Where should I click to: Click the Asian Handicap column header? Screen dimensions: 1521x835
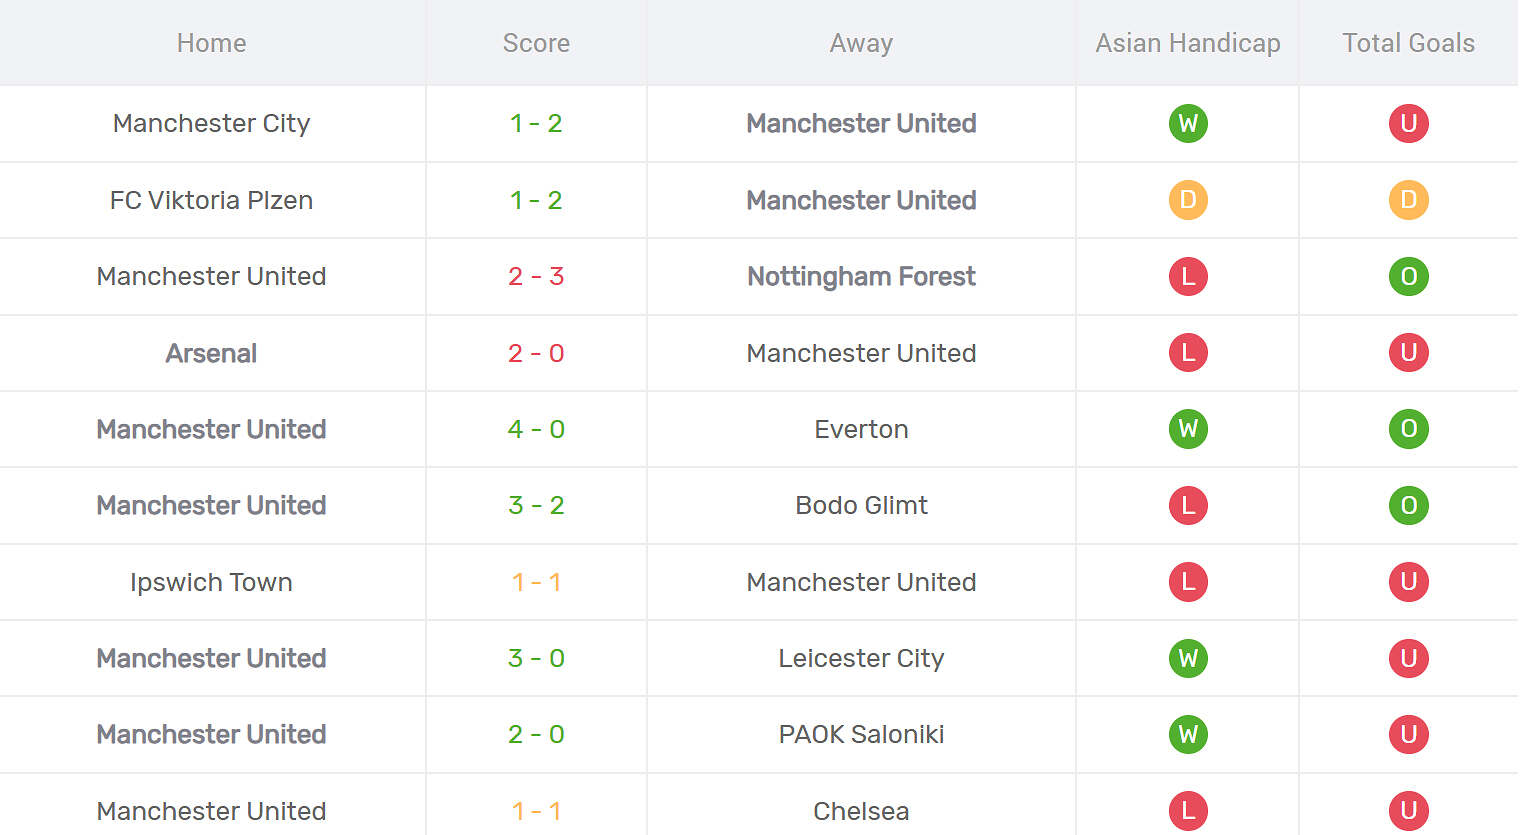[x=1188, y=43]
